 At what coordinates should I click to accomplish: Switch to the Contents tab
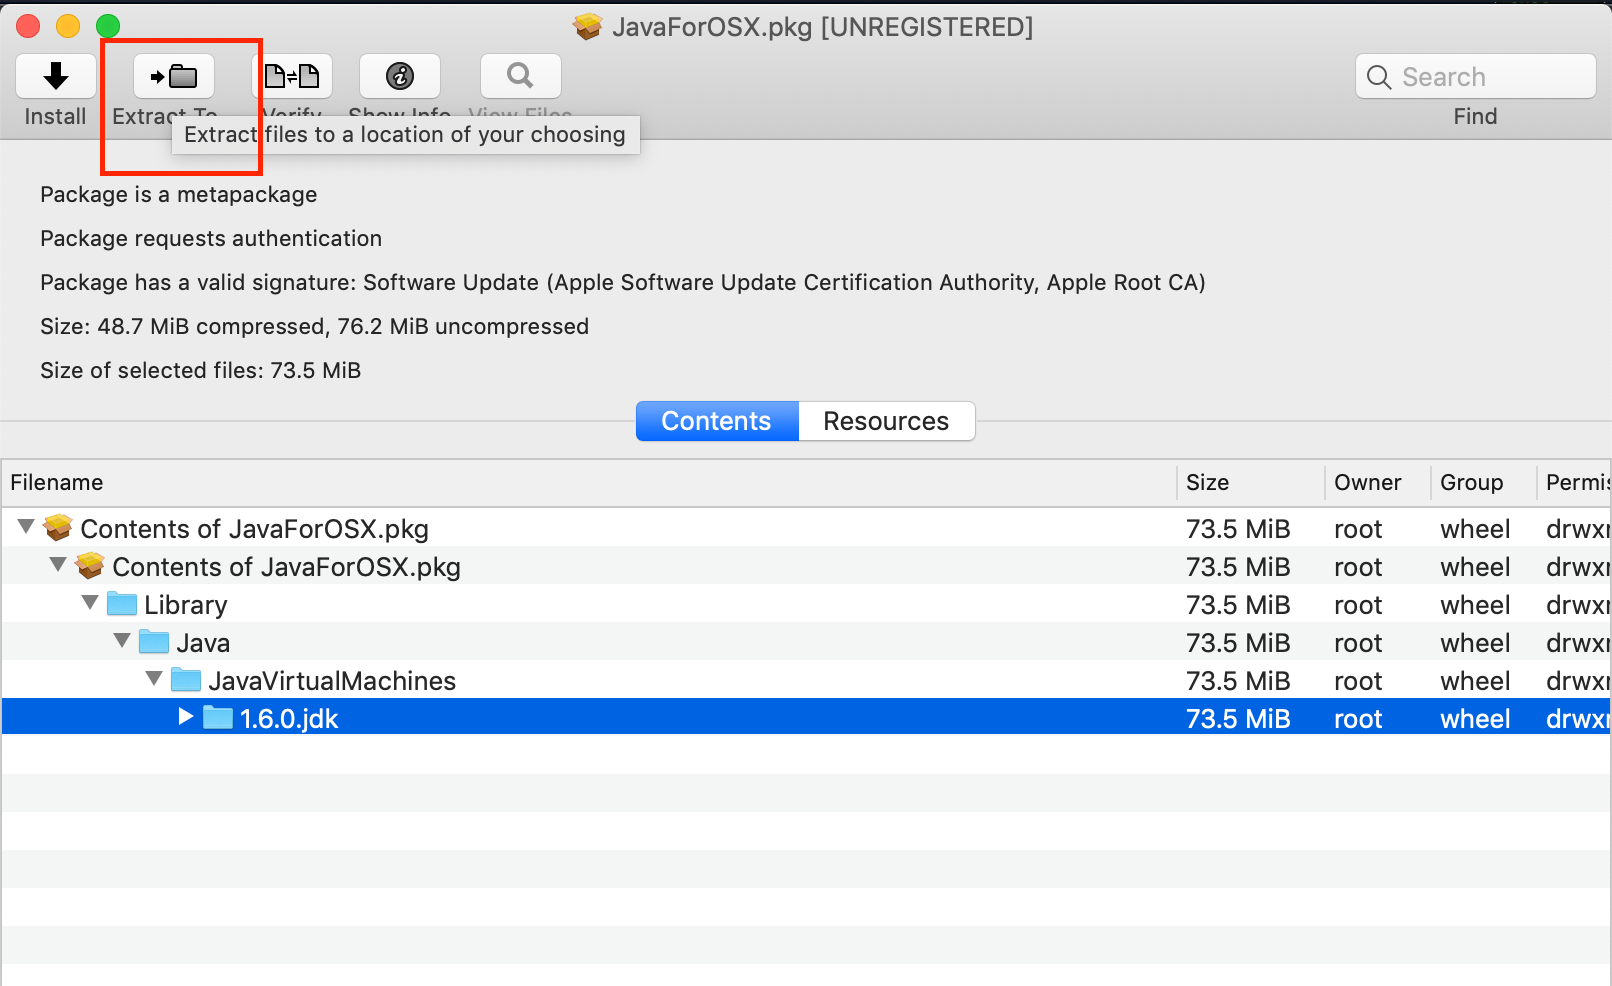tap(717, 421)
